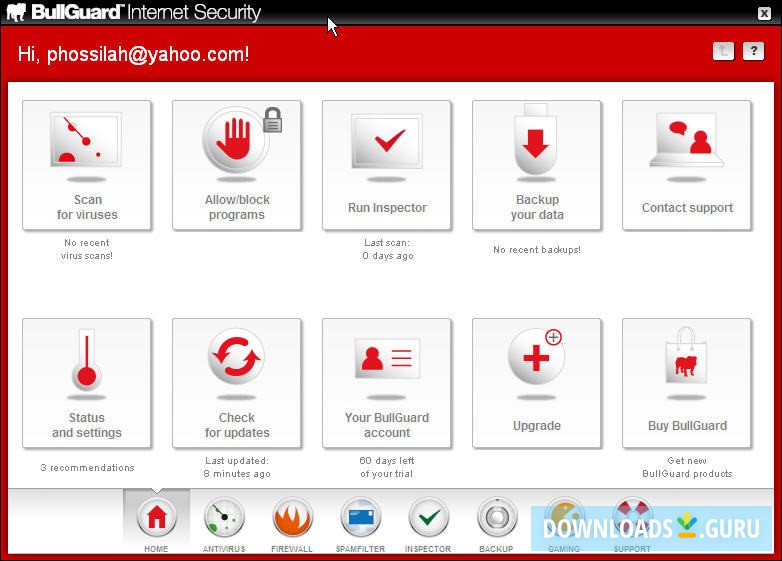Open the Backup your data tile
Image resolution: width=782 pixels, height=561 pixels.
pos(537,165)
